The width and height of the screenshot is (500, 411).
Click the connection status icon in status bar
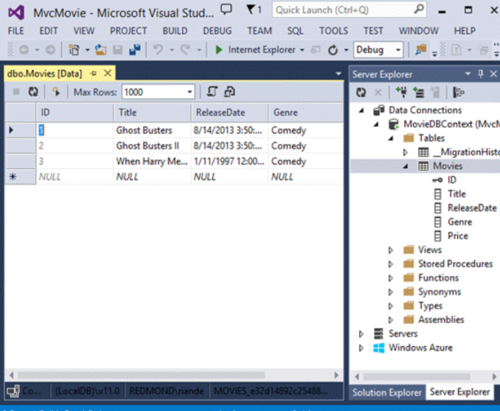coord(13,391)
